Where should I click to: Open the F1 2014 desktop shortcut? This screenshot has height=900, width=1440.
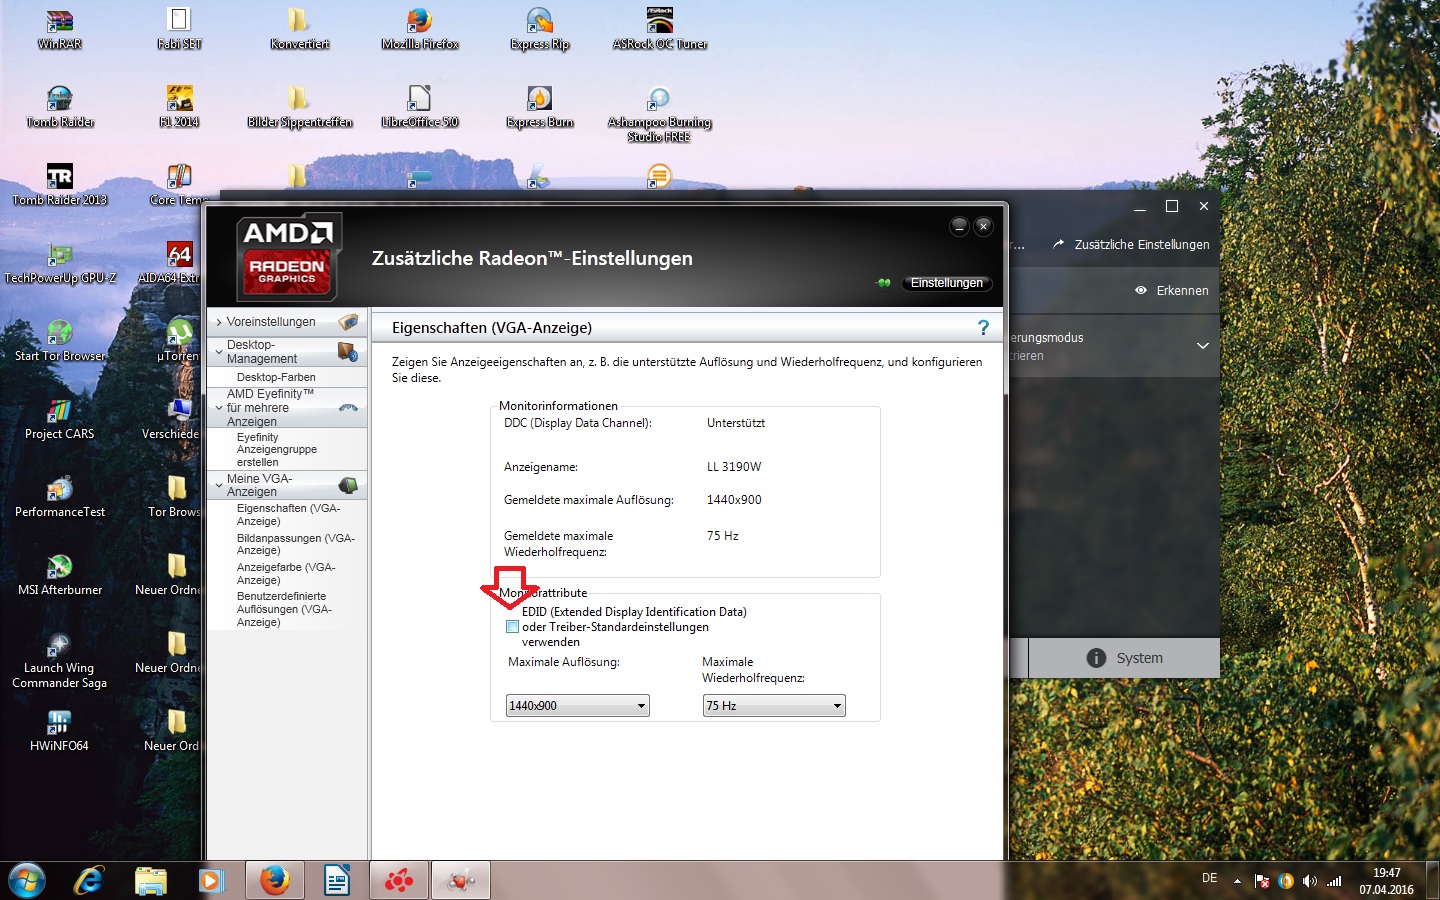point(180,106)
